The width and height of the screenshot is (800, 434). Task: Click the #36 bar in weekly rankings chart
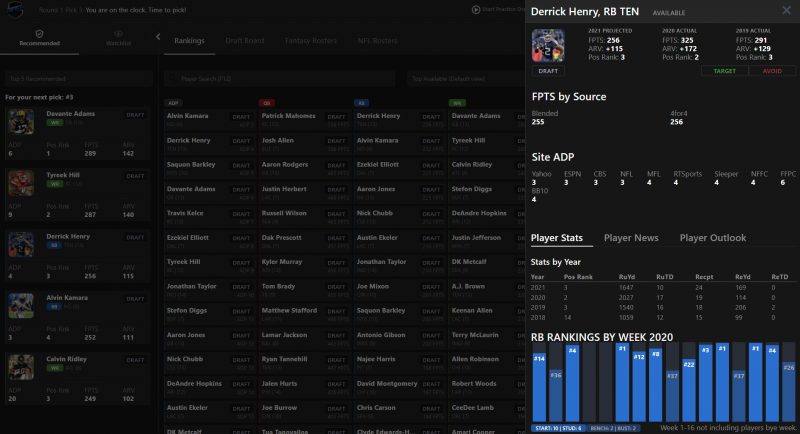point(556,396)
